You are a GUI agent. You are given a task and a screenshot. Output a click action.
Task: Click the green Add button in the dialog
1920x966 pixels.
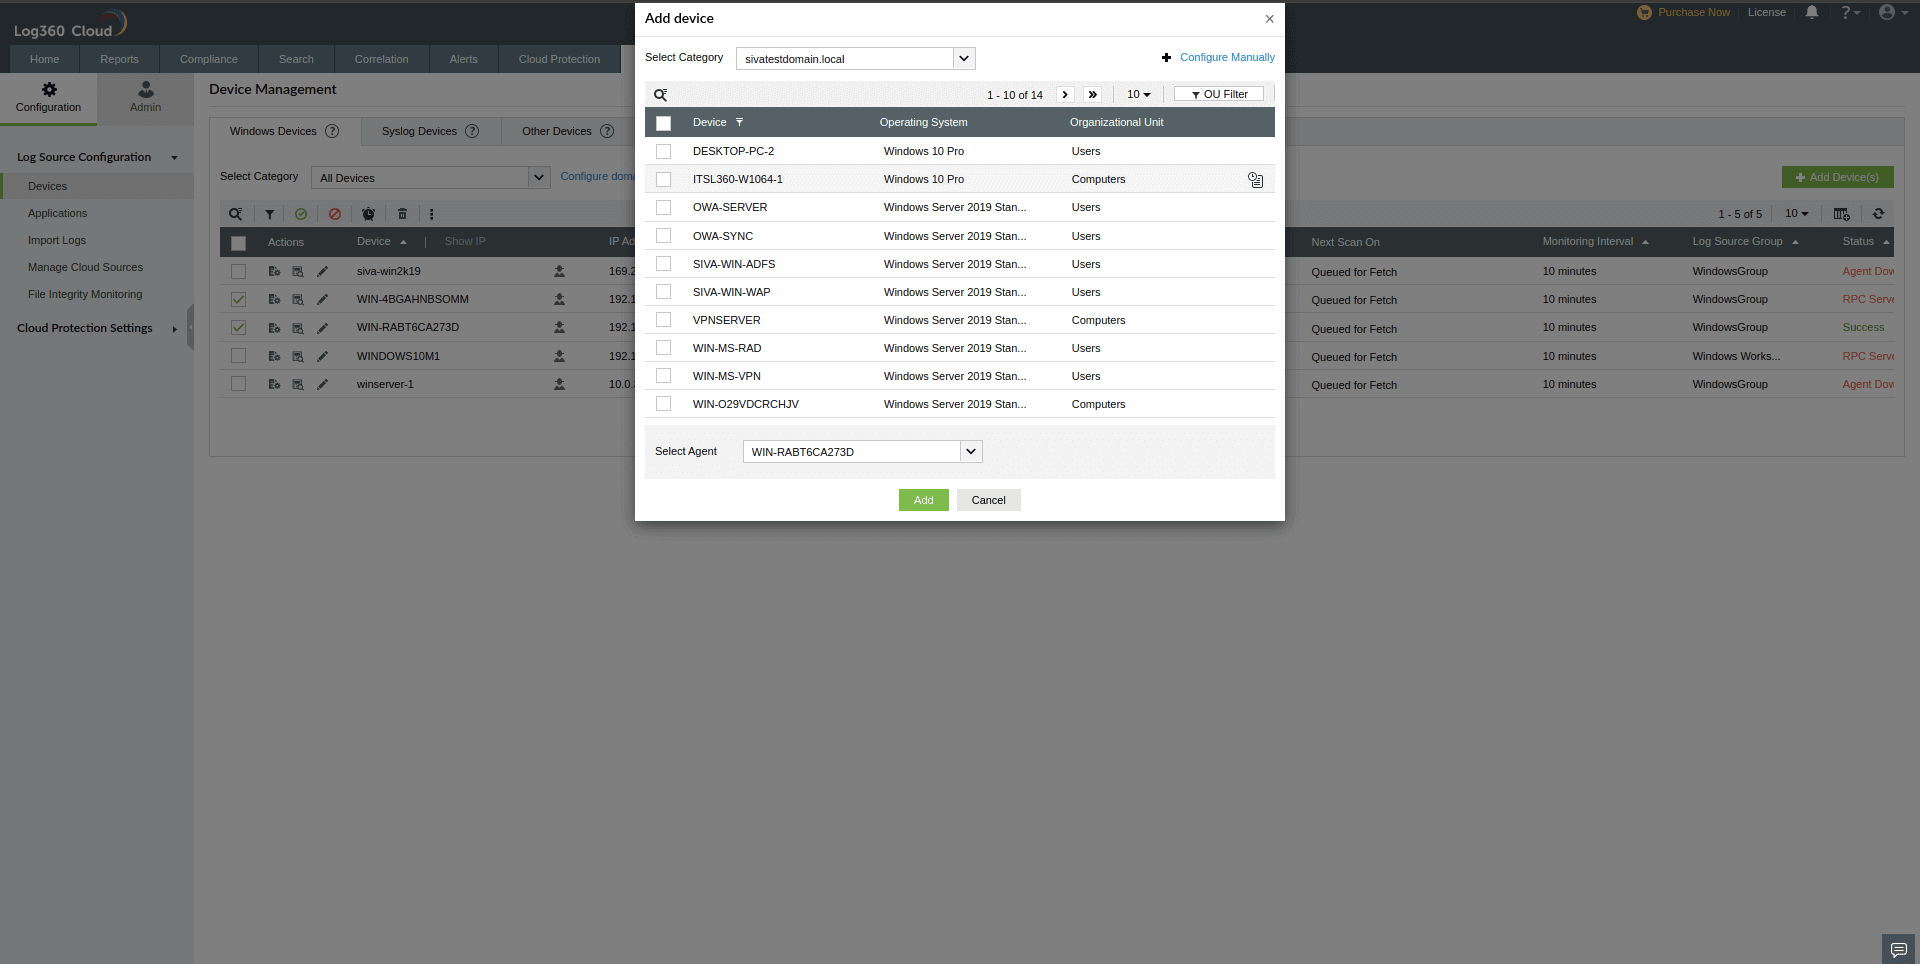tap(924, 500)
